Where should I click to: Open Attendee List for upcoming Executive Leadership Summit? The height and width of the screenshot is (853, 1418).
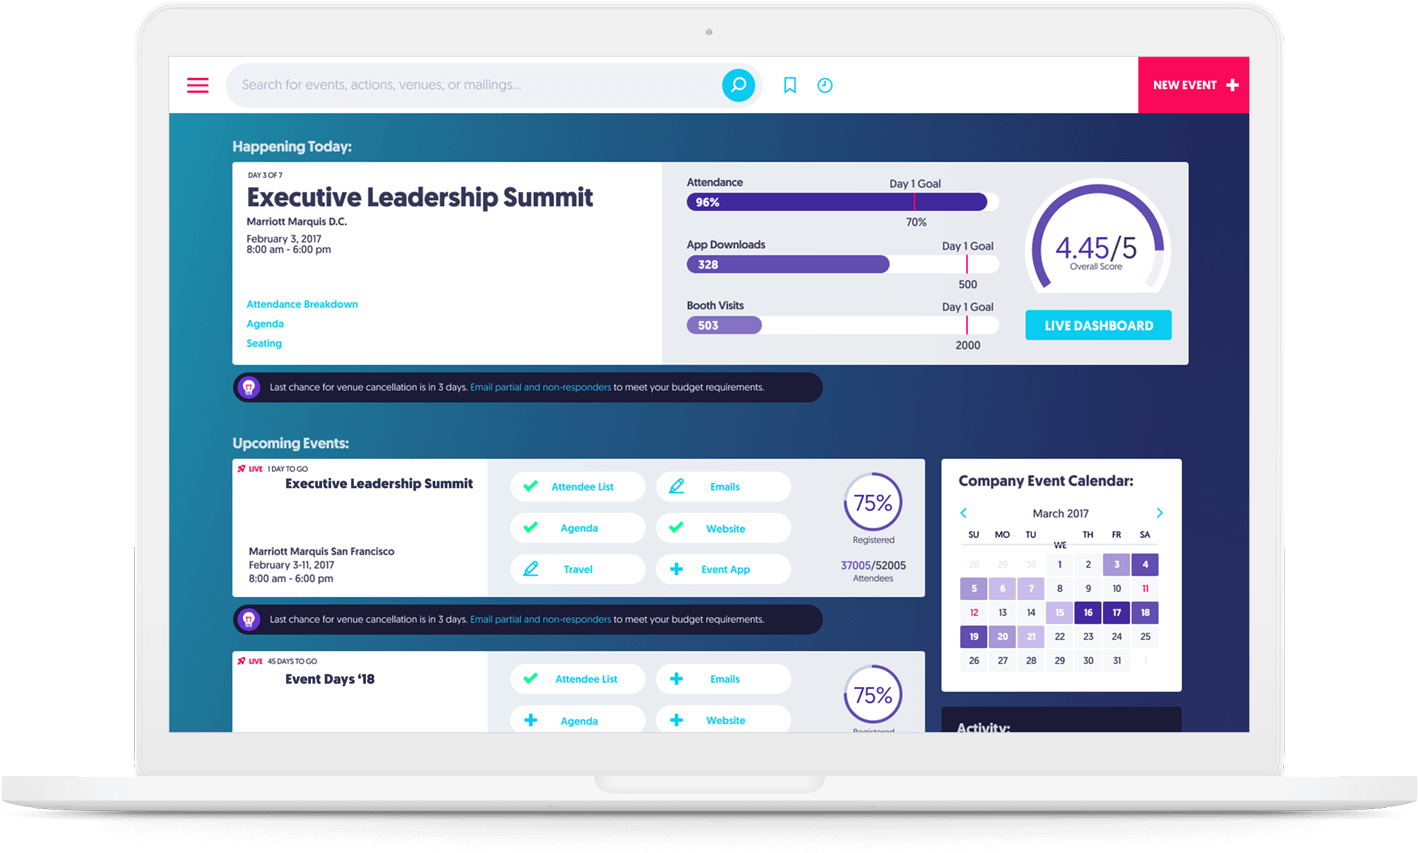pyautogui.click(x=577, y=487)
